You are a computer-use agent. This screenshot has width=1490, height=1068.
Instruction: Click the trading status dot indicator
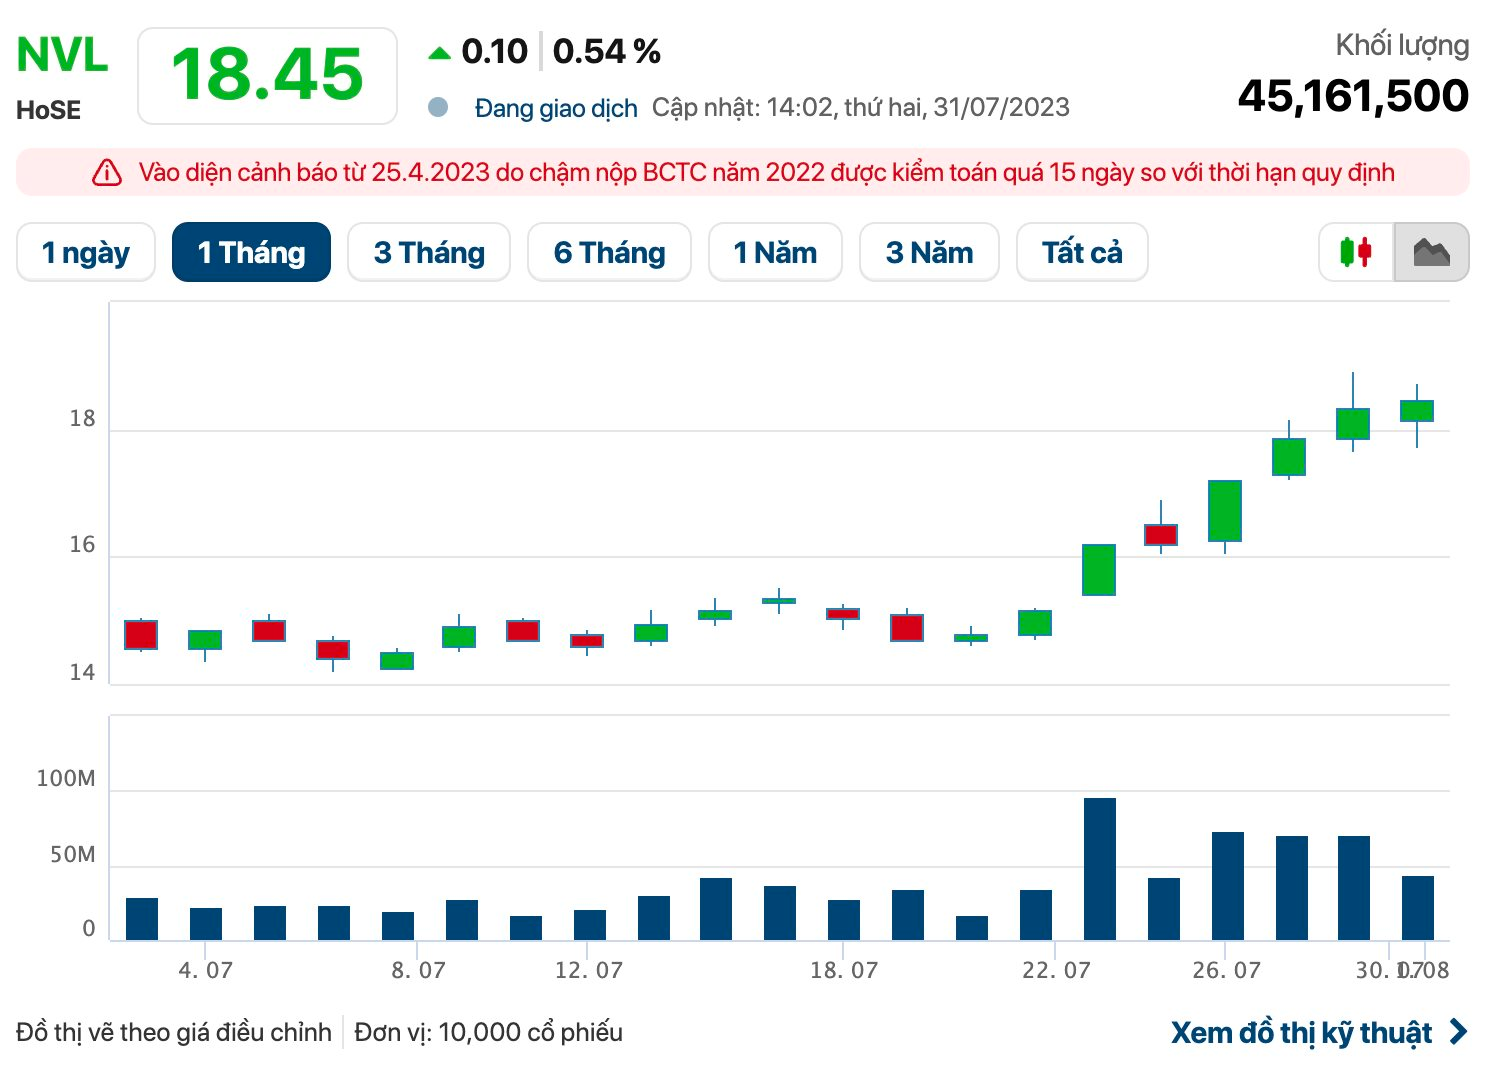point(438,107)
